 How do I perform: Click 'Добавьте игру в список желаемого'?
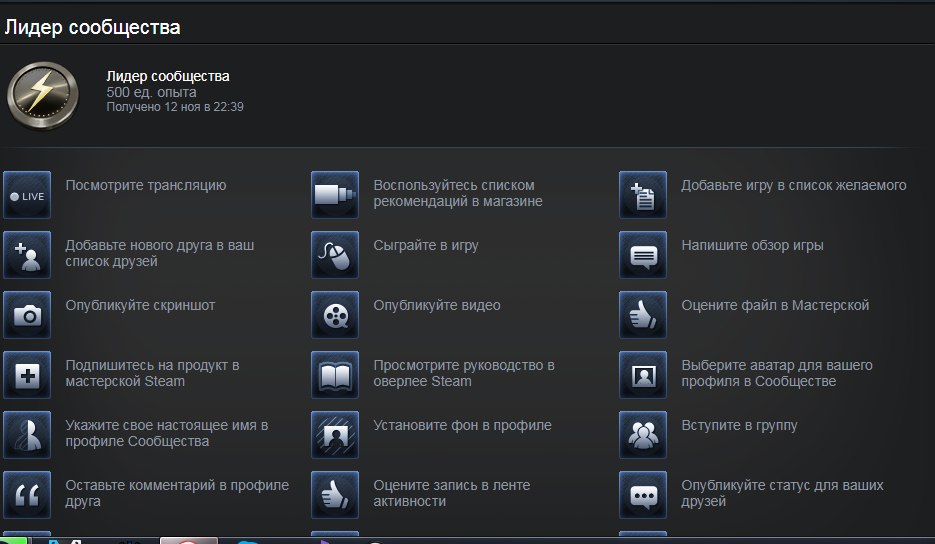pyautogui.click(x=794, y=186)
